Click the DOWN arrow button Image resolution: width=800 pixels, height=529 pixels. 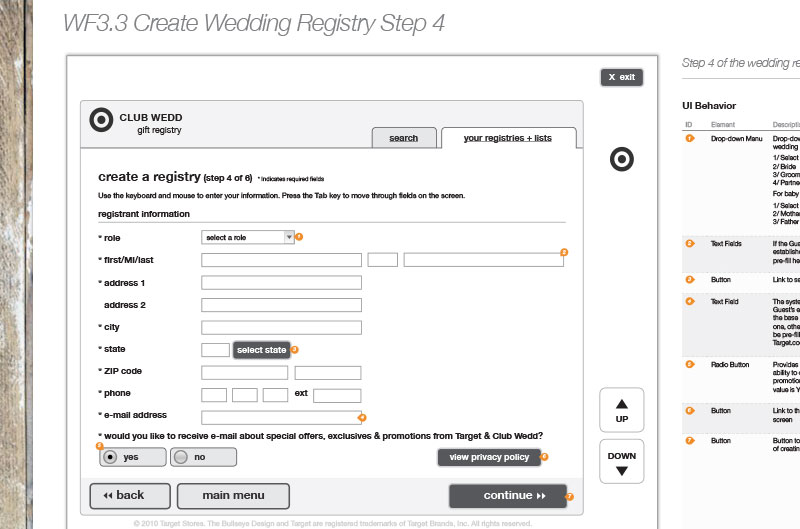(621, 461)
